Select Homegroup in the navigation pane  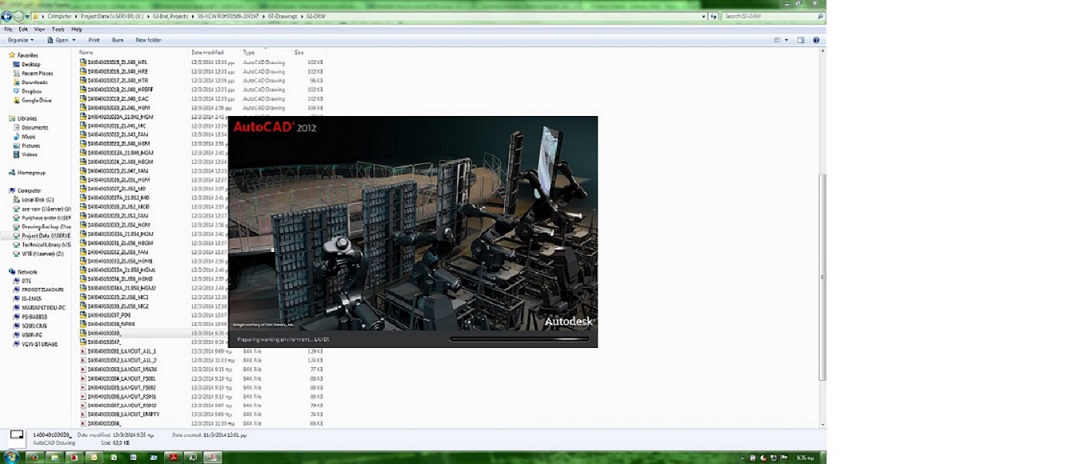tap(31, 173)
